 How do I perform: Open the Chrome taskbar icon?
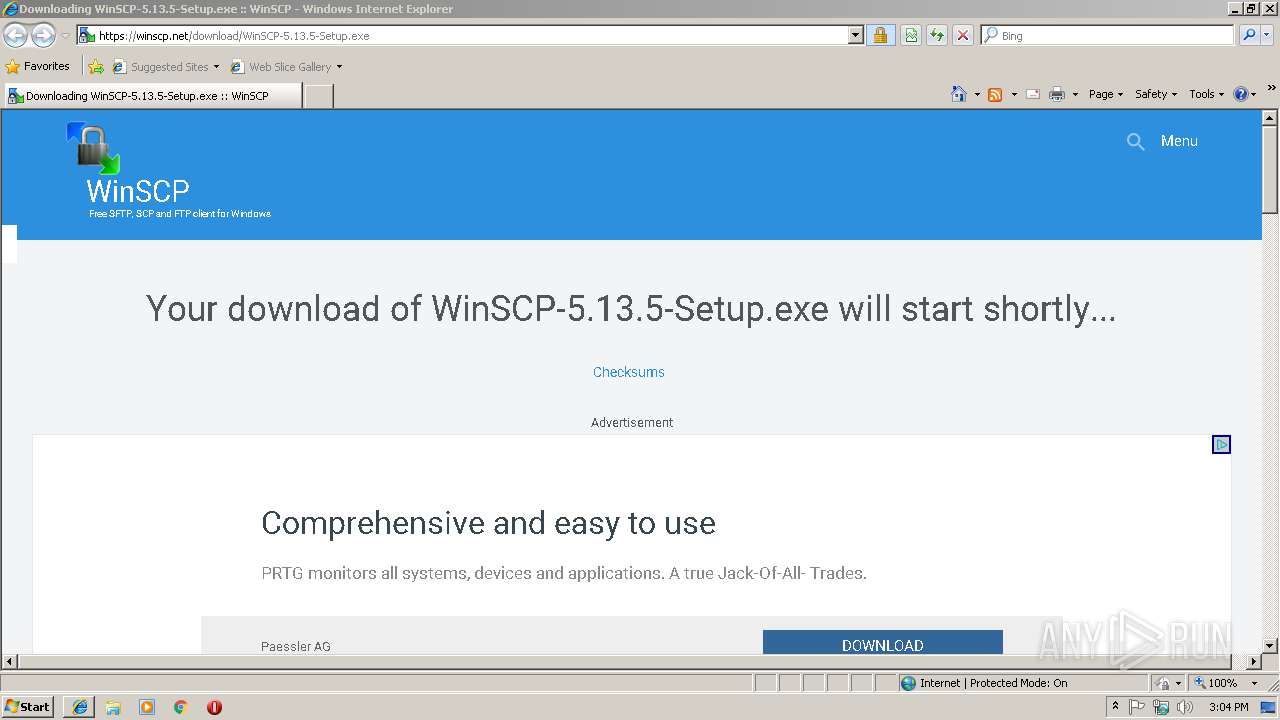(181, 707)
